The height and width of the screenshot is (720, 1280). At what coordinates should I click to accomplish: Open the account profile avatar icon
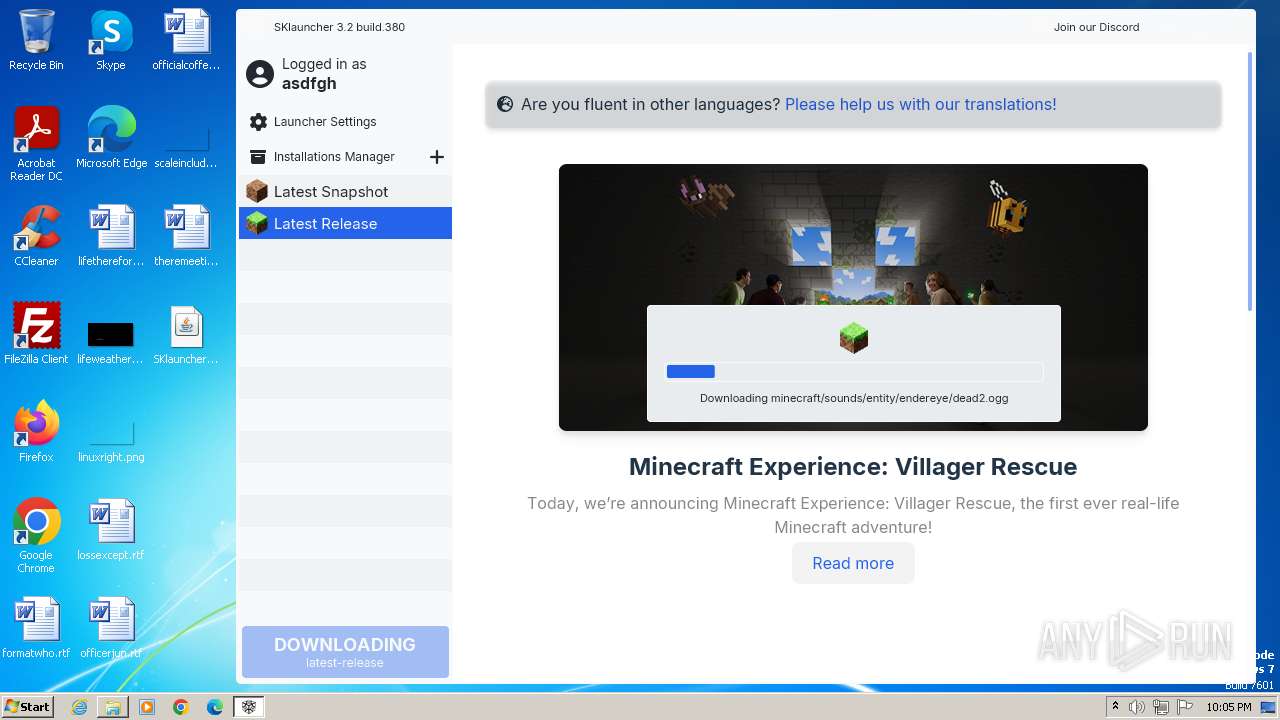pyautogui.click(x=260, y=74)
